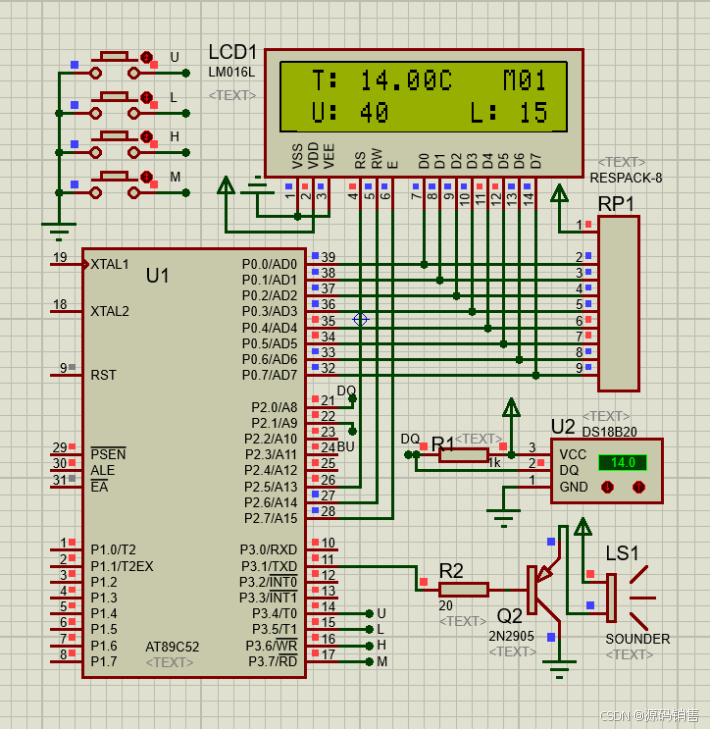Select the U1 AT89C52 microcontroller body
The width and height of the screenshot is (711, 729).
194,463
